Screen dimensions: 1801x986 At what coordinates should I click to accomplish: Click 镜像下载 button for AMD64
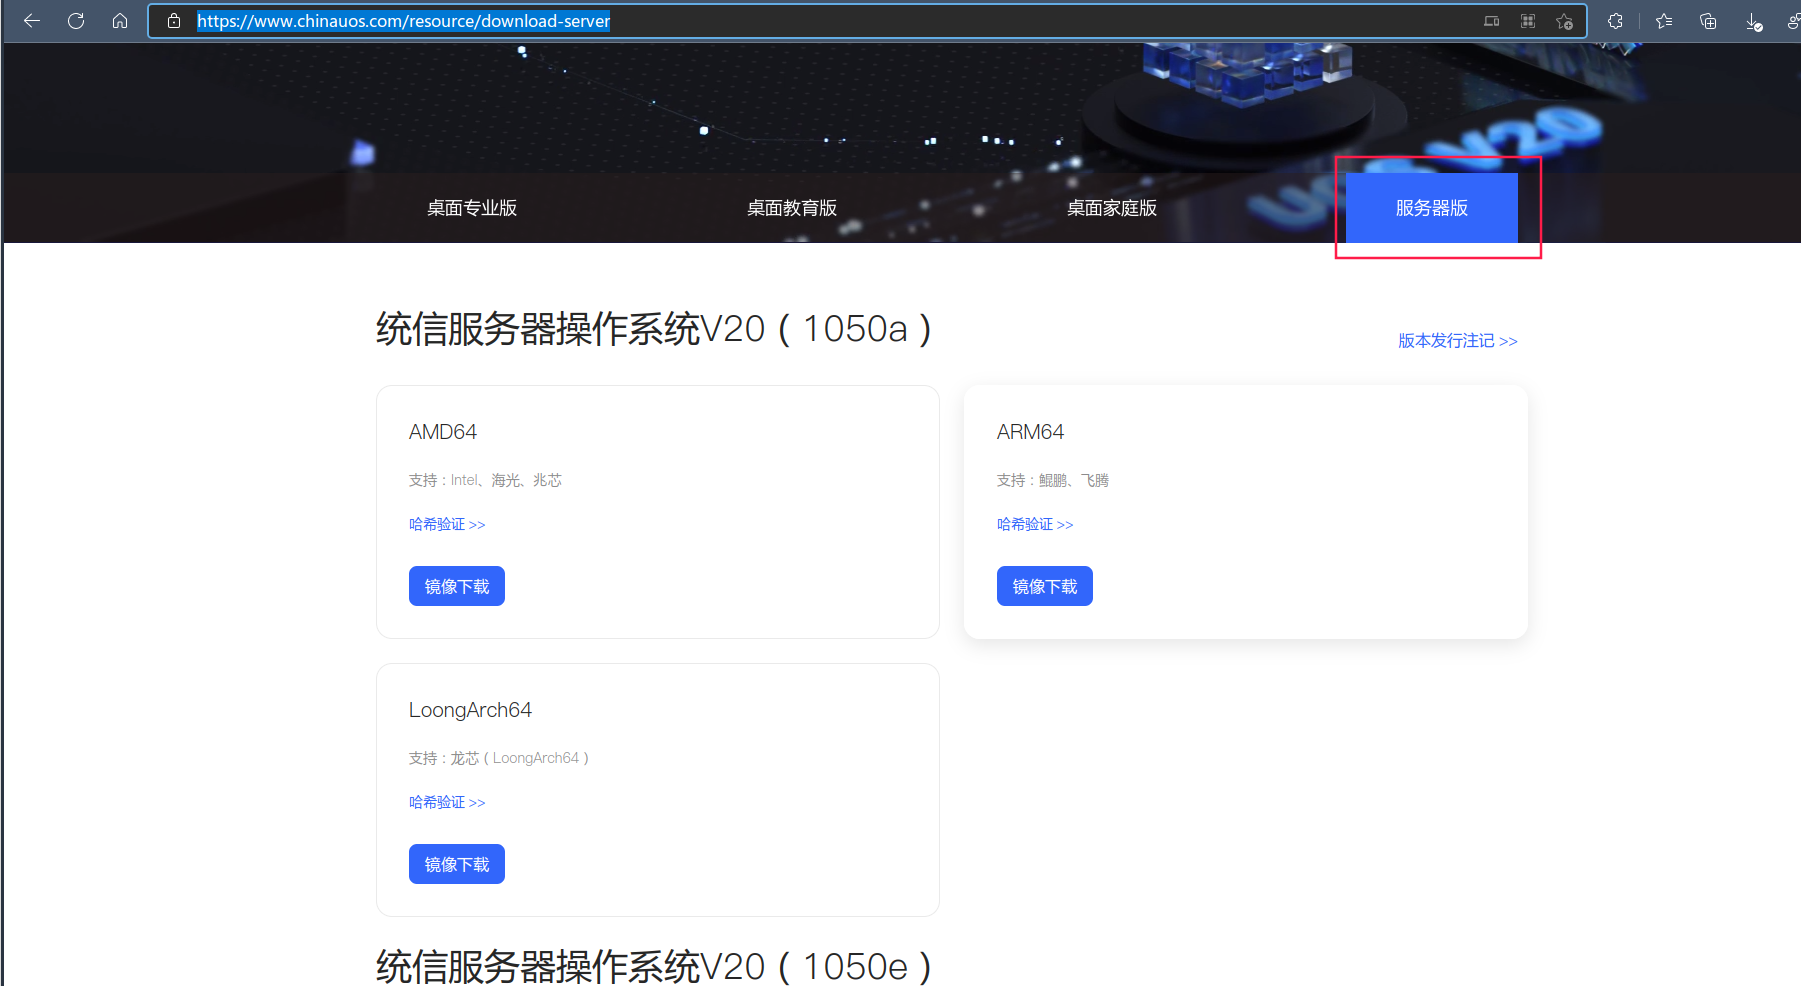pos(457,586)
